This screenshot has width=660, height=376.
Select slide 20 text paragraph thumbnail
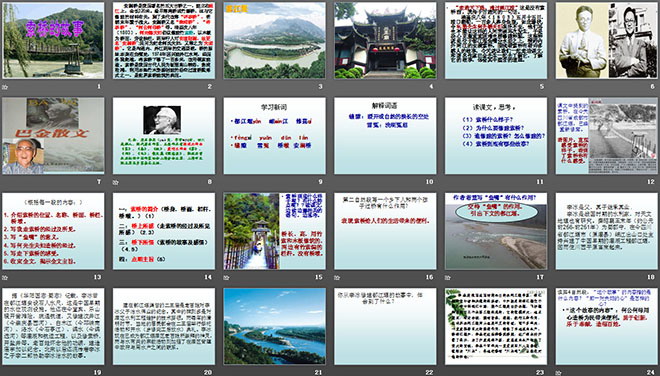[164, 326]
